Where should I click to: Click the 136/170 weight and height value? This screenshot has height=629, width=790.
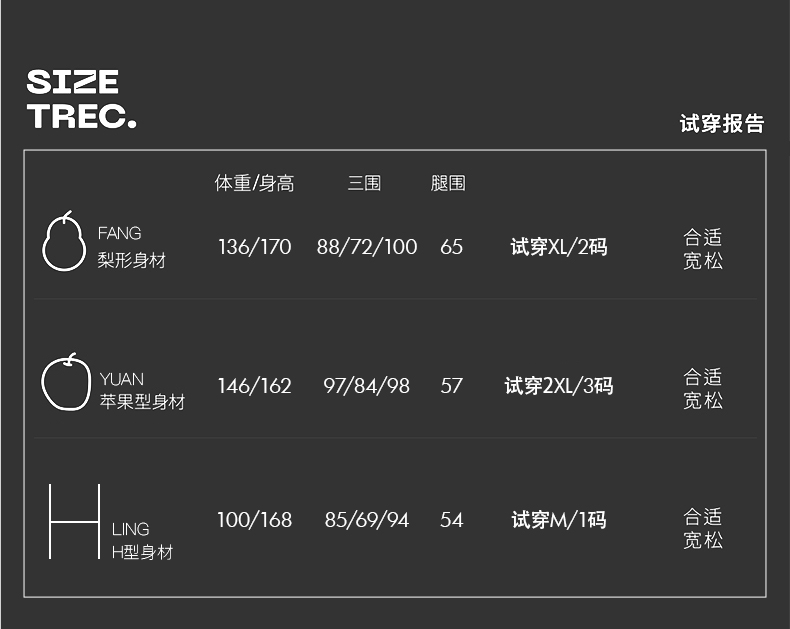click(254, 247)
